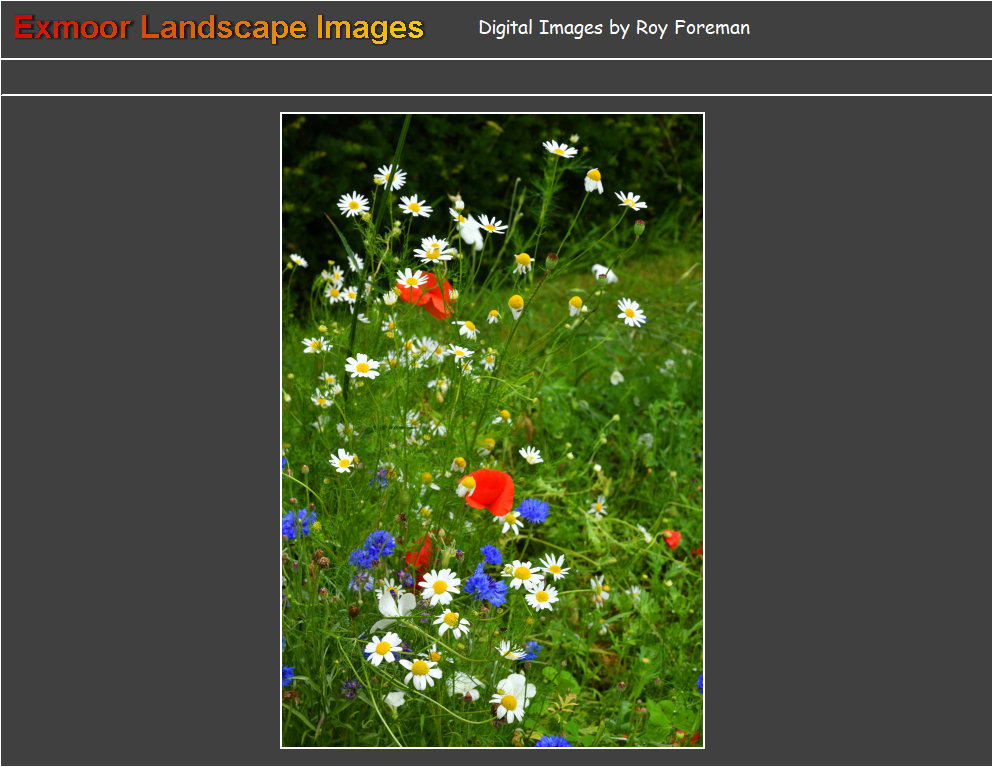The image size is (993, 767).
Task: Select the upper red poppy among daisies
Action: point(428,294)
